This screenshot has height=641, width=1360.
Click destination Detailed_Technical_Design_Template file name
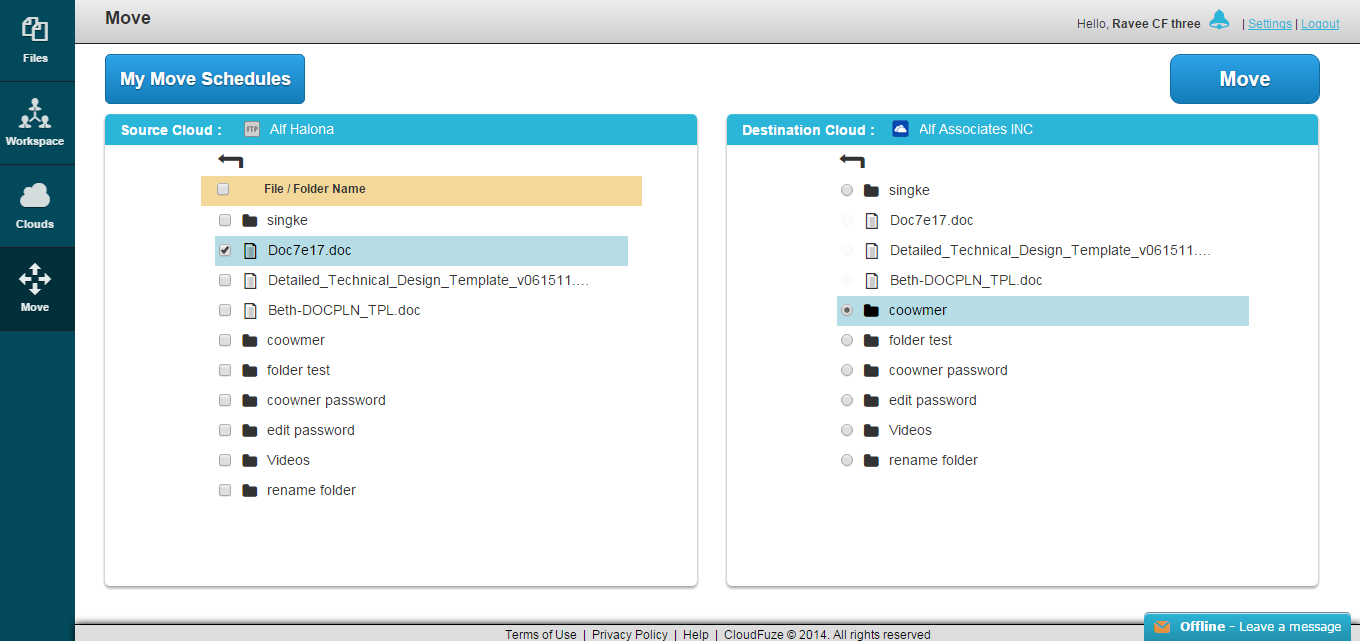pyautogui.click(x=1050, y=250)
